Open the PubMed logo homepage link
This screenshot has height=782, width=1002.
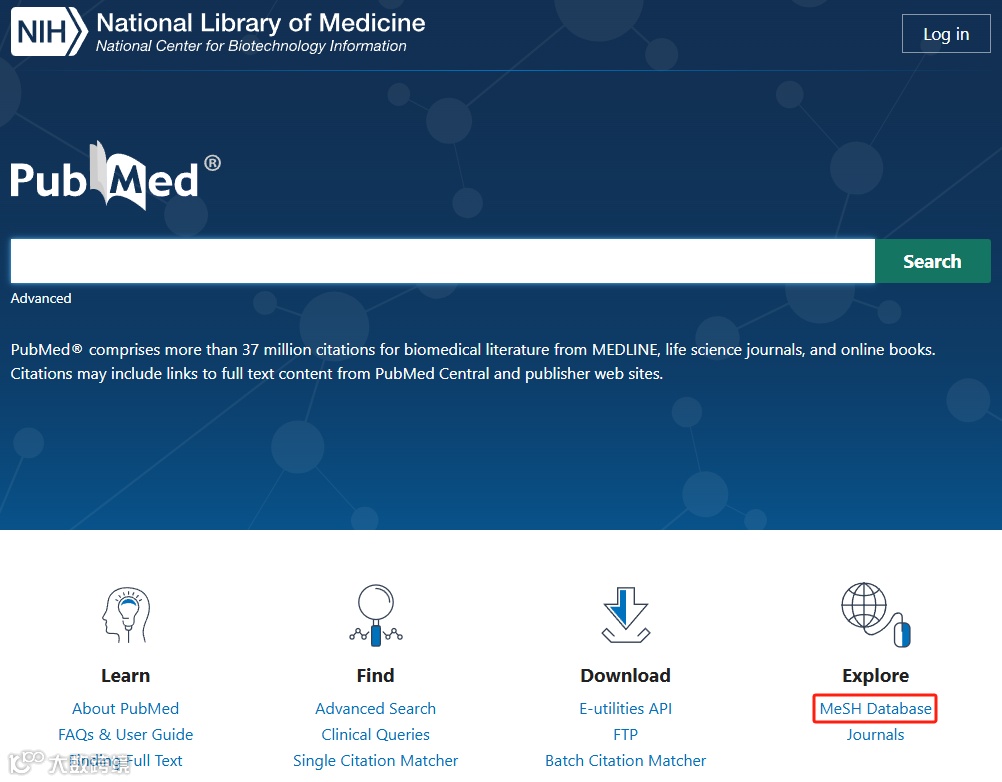coord(116,176)
